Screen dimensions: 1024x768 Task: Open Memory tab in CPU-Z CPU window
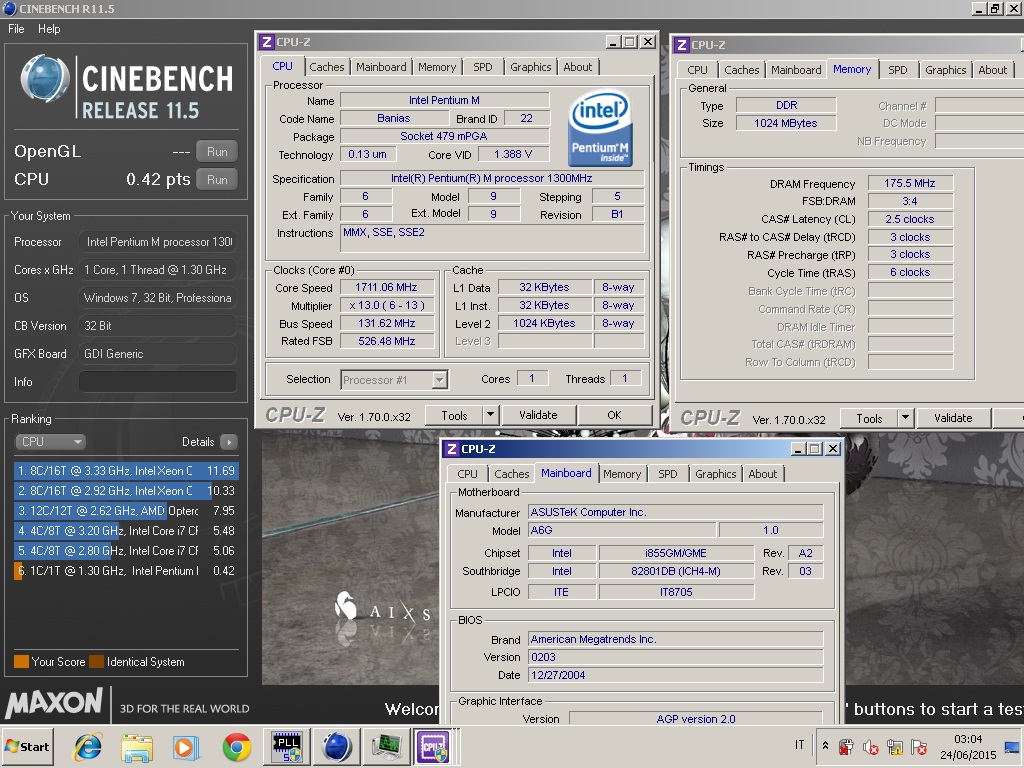[x=437, y=67]
